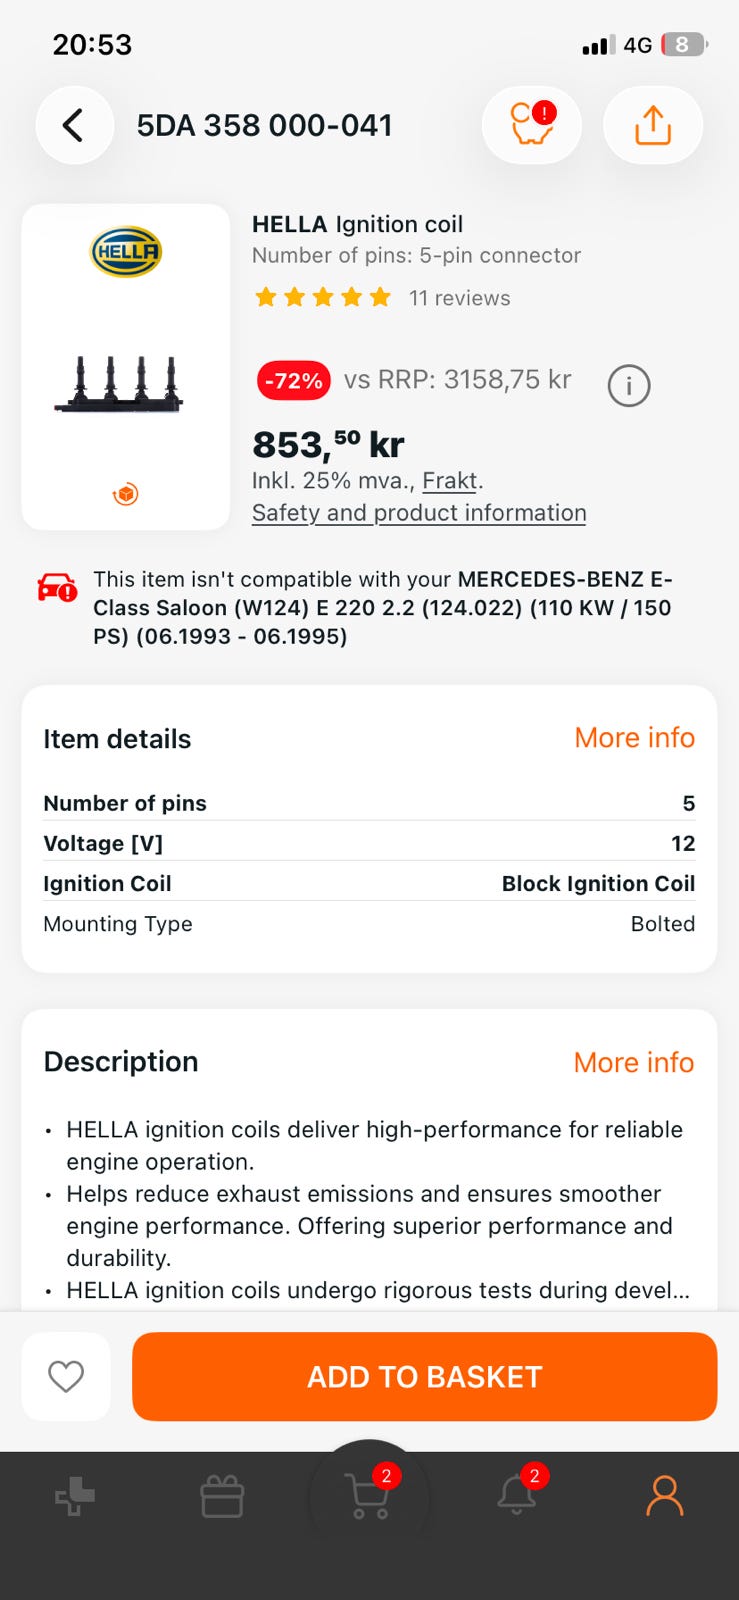Toggle the heart wishlist button

(x=66, y=1377)
